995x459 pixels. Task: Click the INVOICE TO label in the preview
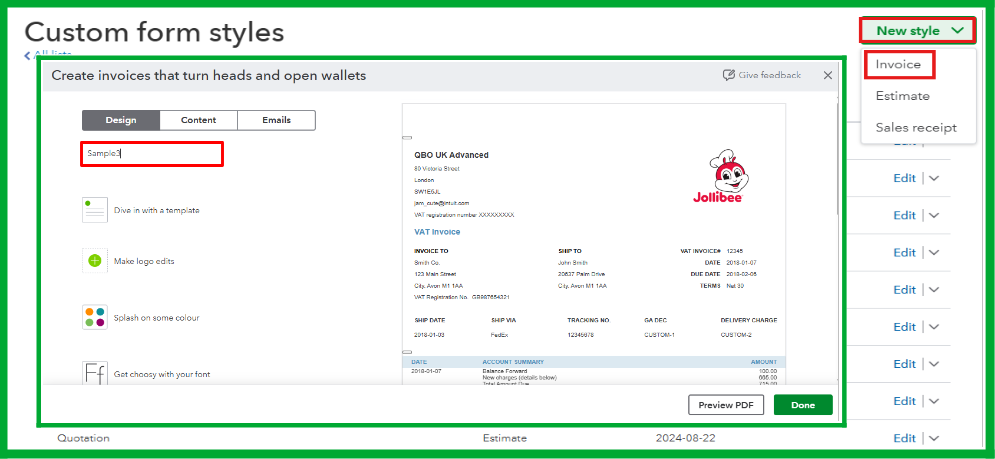(431, 251)
